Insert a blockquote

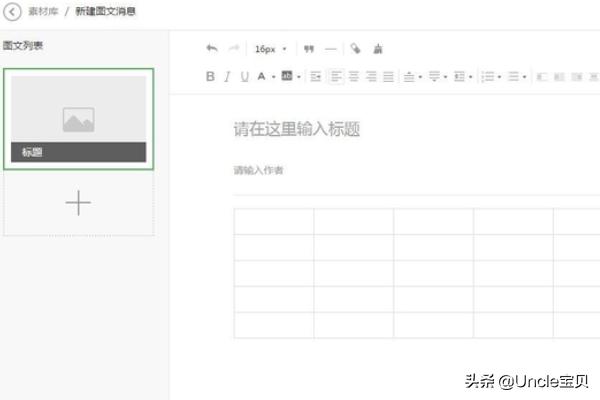[x=309, y=49]
